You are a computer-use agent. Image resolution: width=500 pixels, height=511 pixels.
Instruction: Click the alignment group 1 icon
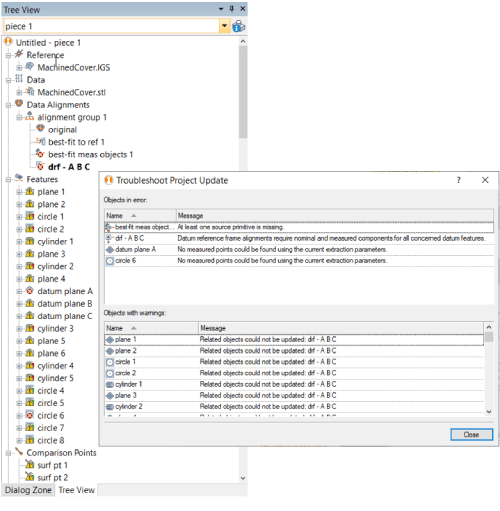[30, 117]
